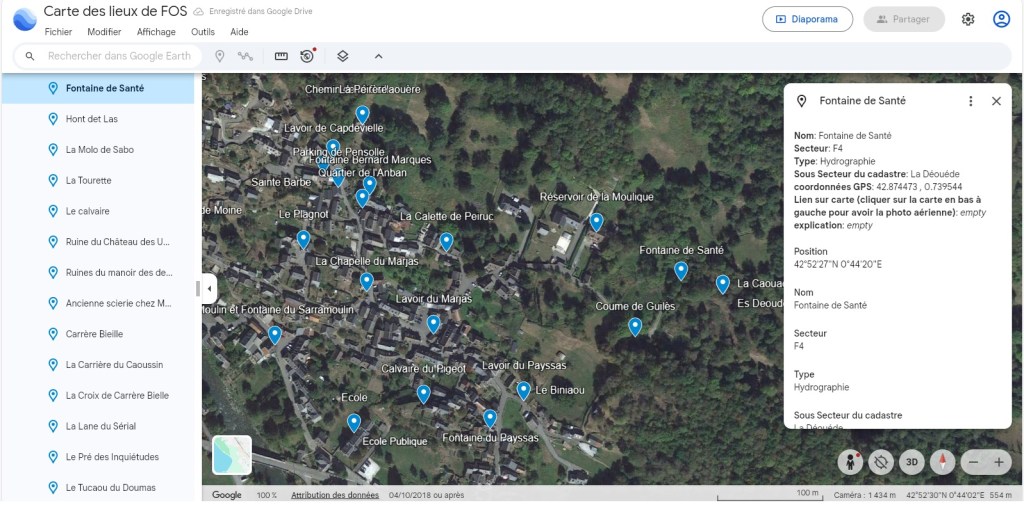Select the draw path or polygon tool
This screenshot has width=1024, height=505.
(245, 56)
